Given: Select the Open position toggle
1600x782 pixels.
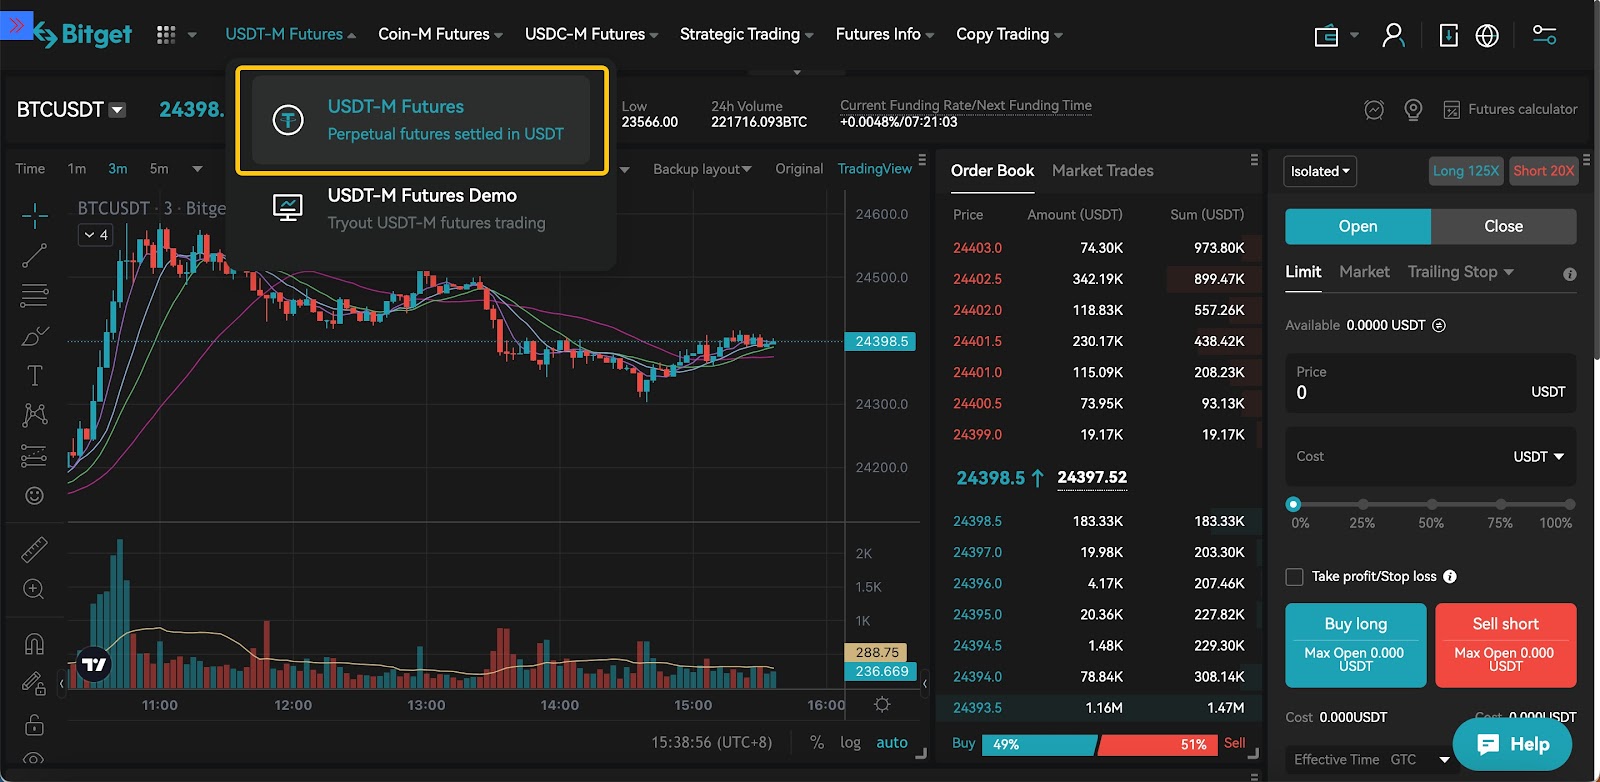Looking at the screenshot, I should (x=1358, y=226).
